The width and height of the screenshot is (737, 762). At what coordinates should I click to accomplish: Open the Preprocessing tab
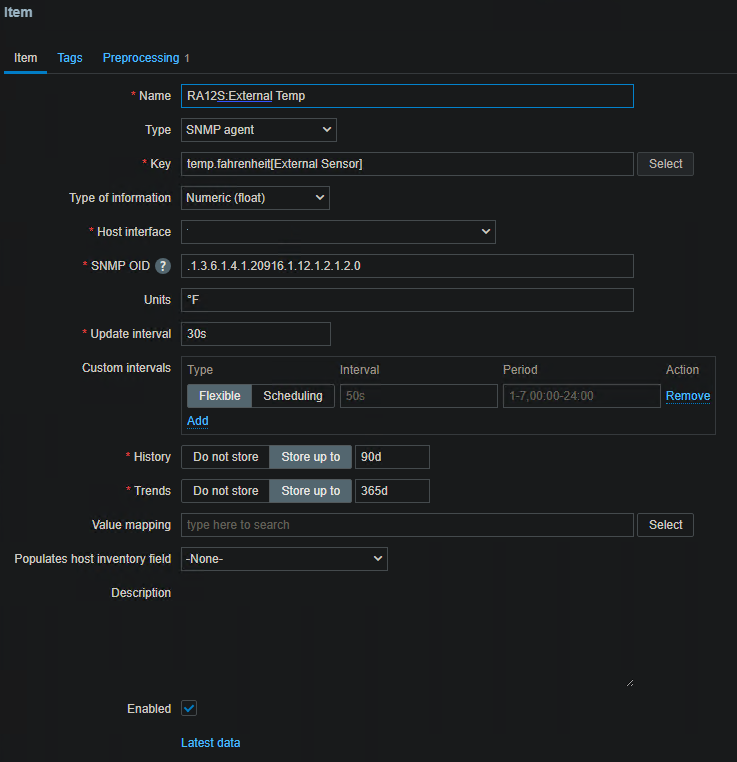click(x=141, y=58)
